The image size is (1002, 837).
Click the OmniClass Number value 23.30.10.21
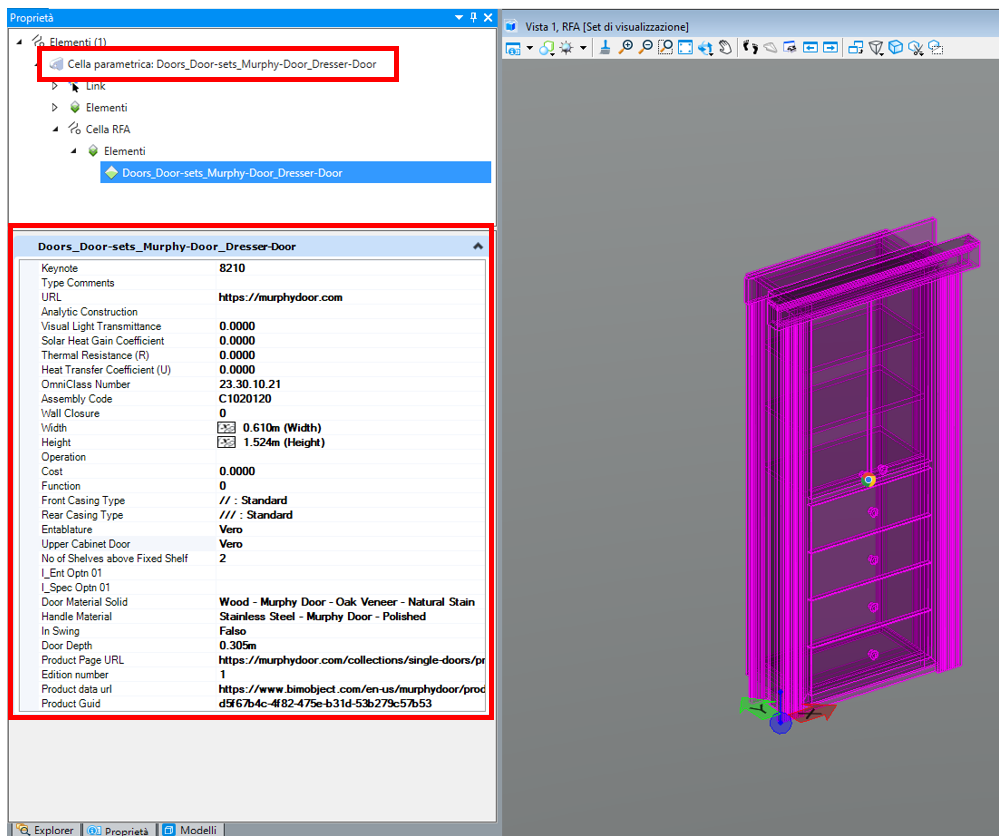250,384
